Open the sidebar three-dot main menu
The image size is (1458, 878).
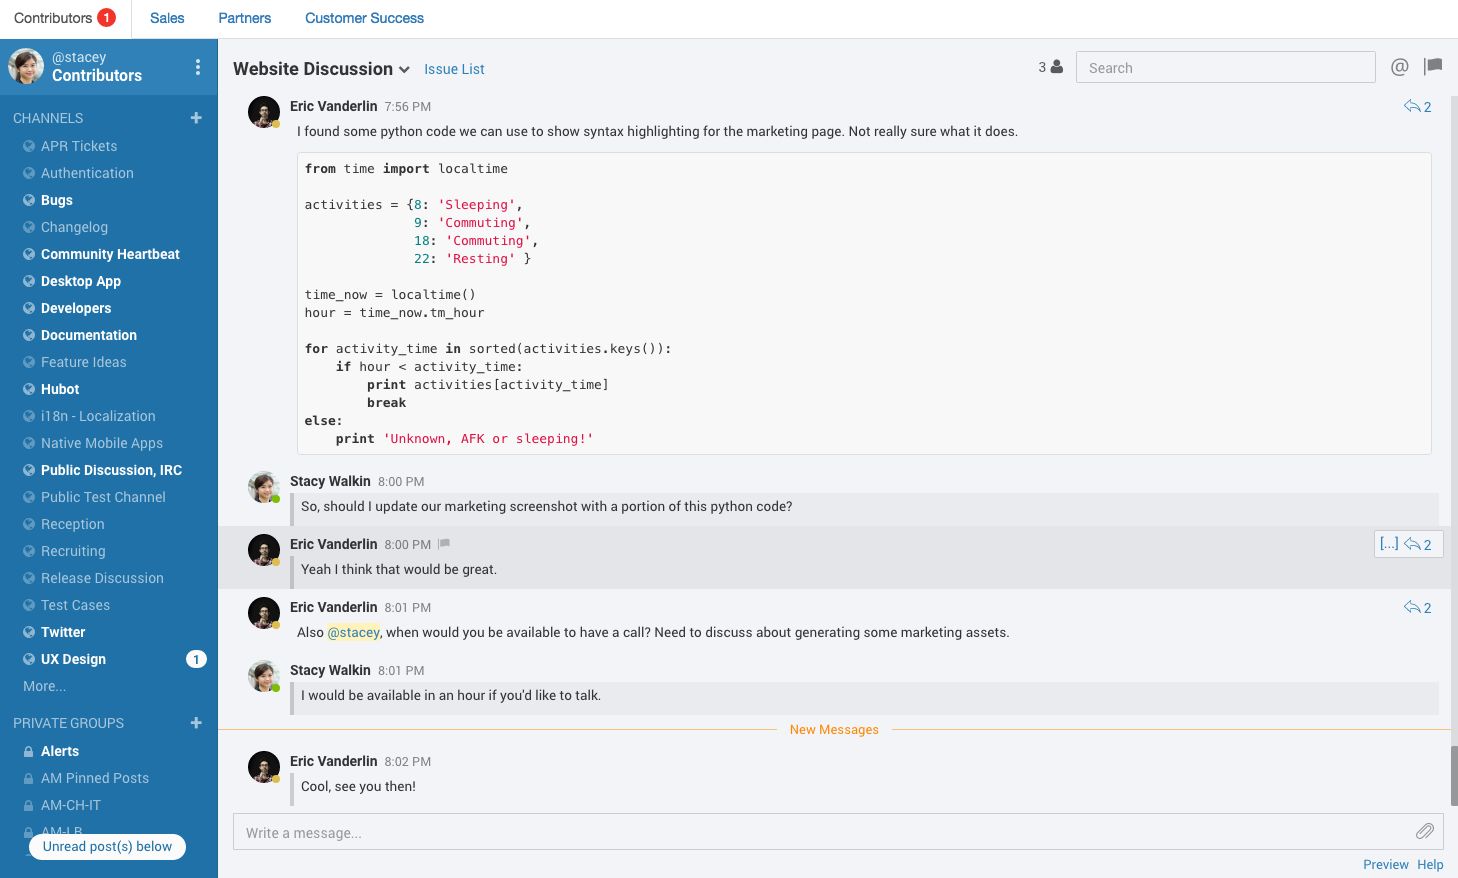point(197,67)
